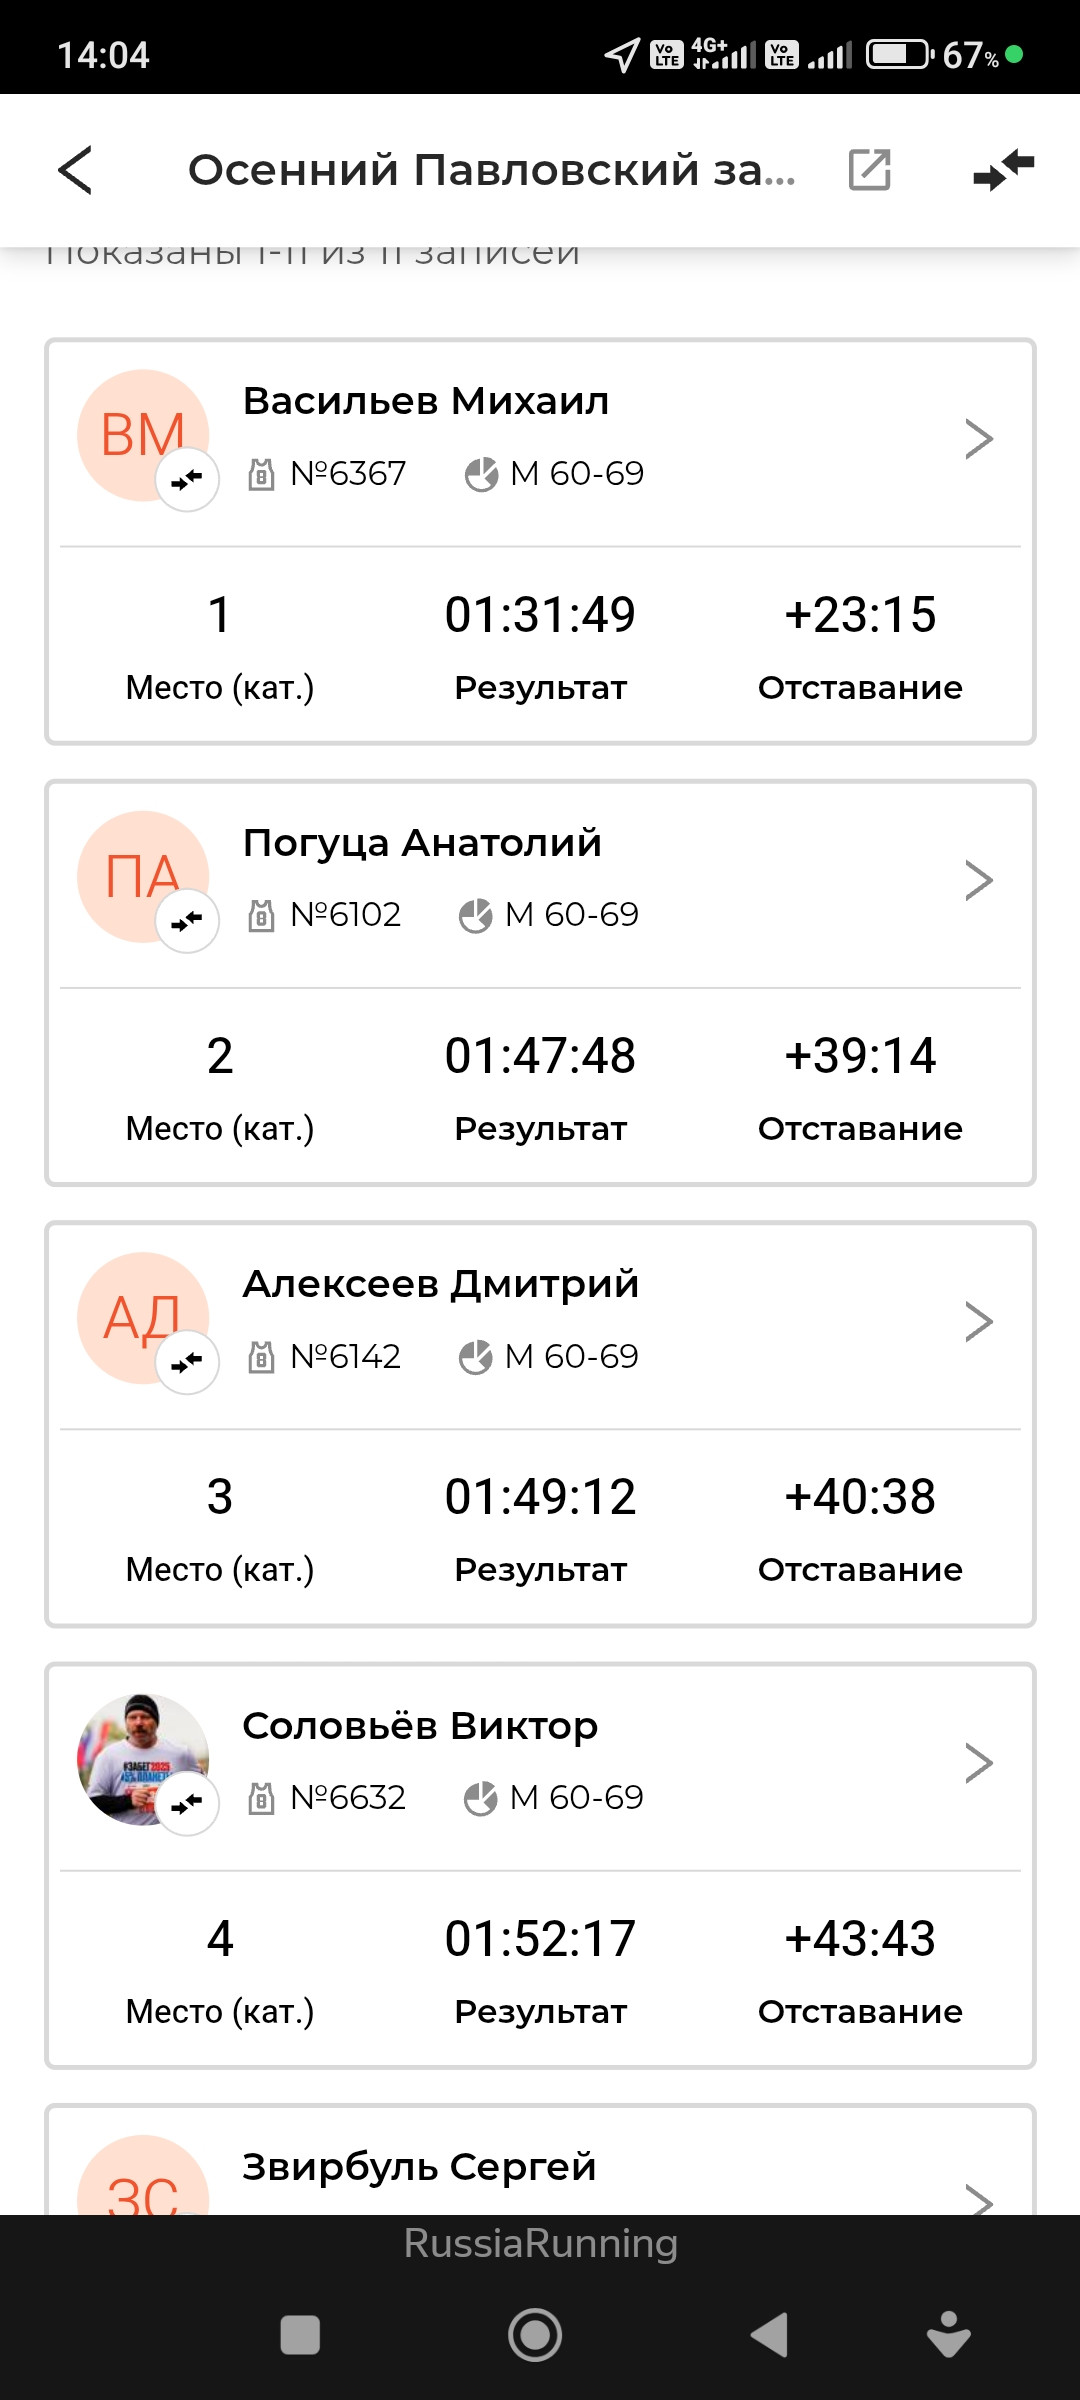The image size is (1080, 2400).
Task: Tap Android home circle button
Action: point(535,2335)
